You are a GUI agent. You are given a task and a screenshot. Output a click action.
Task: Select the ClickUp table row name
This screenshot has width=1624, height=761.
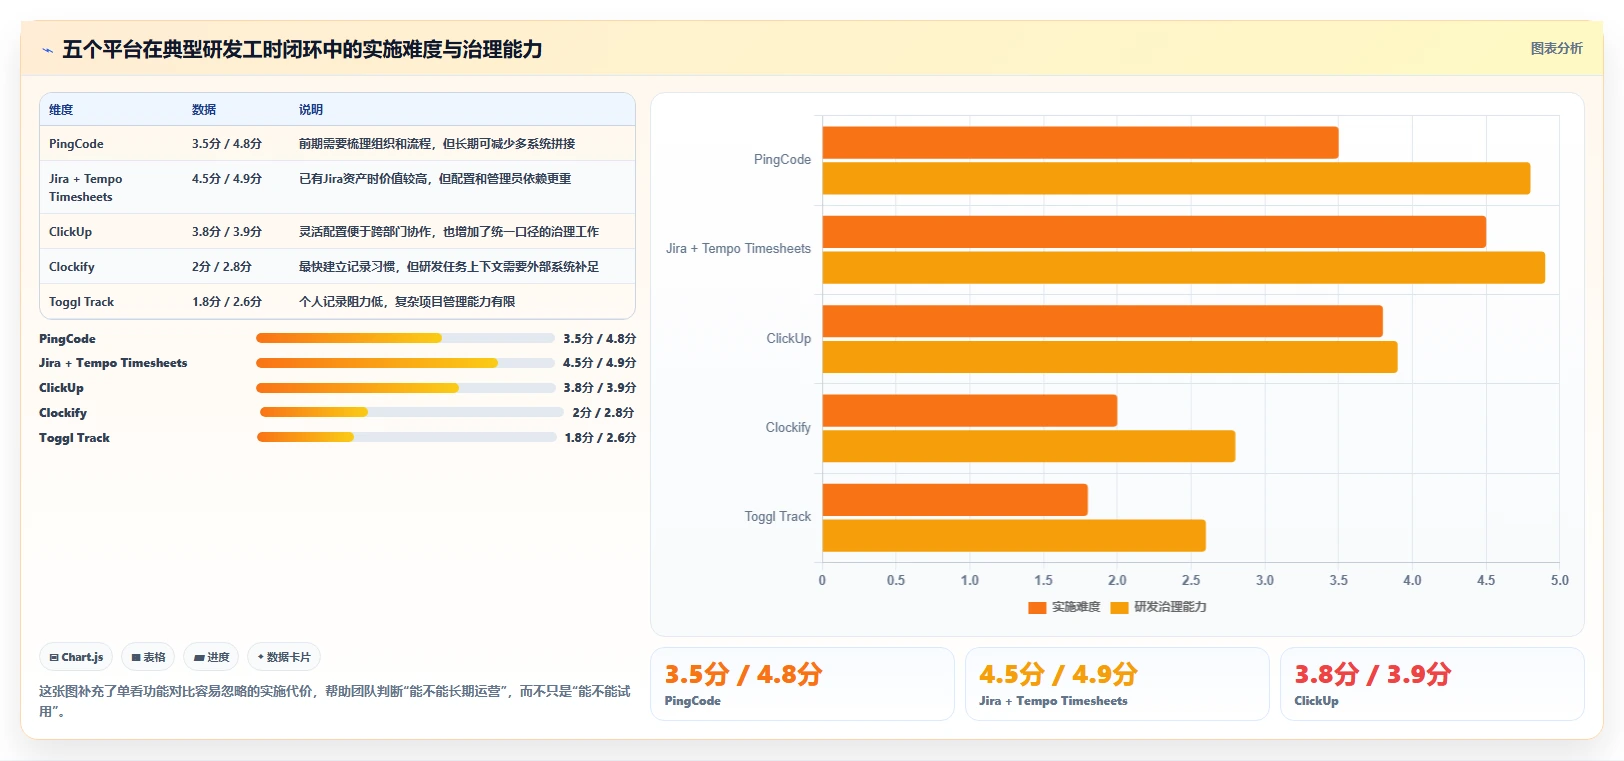(70, 232)
